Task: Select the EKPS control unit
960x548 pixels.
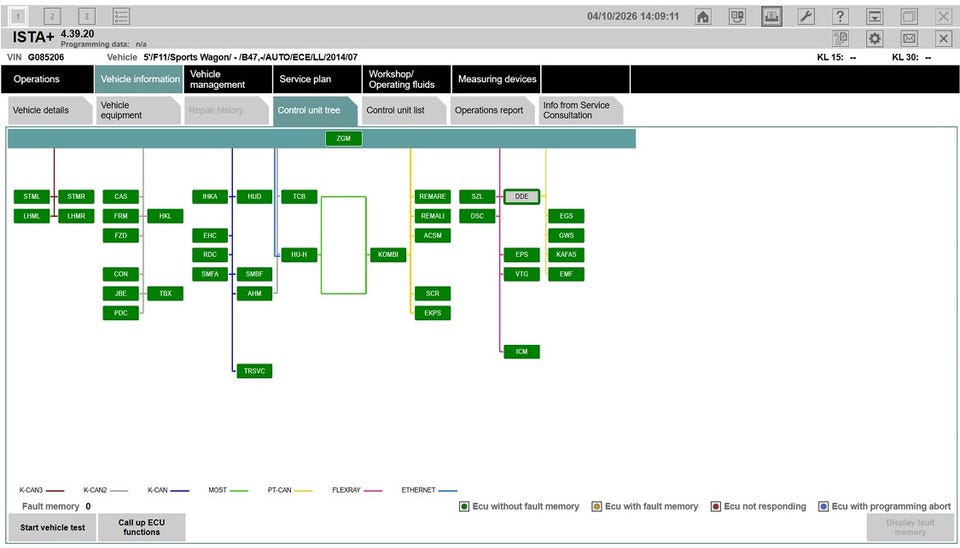Action: point(433,313)
